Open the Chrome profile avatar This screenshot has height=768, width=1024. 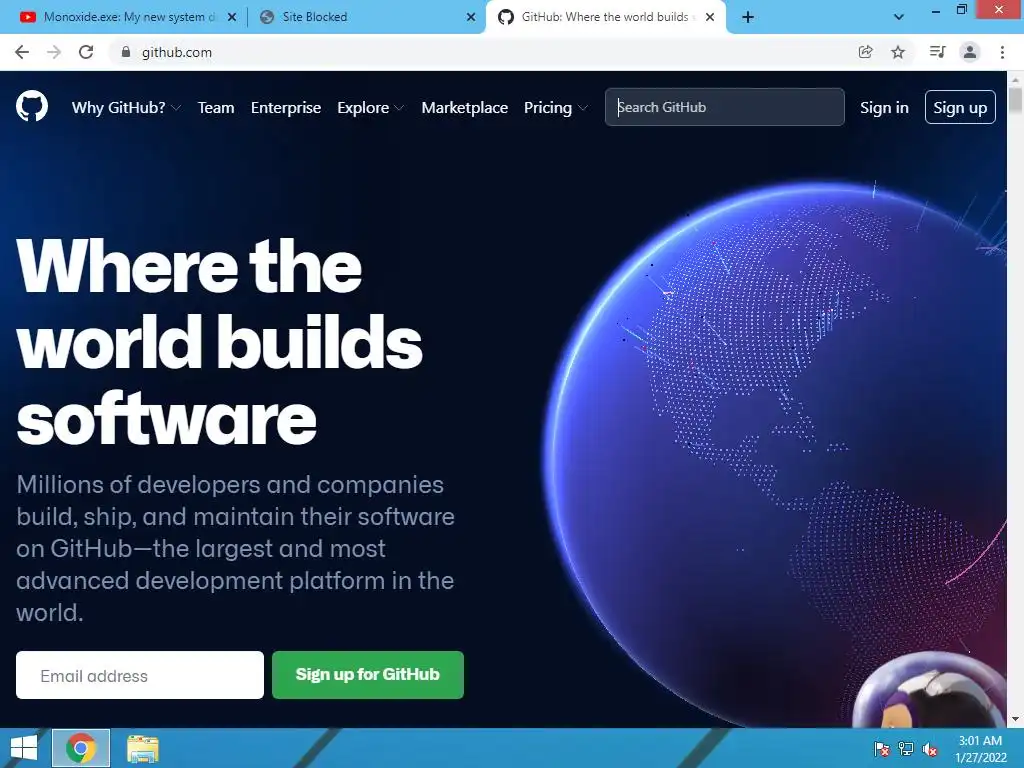pos(970,52)
